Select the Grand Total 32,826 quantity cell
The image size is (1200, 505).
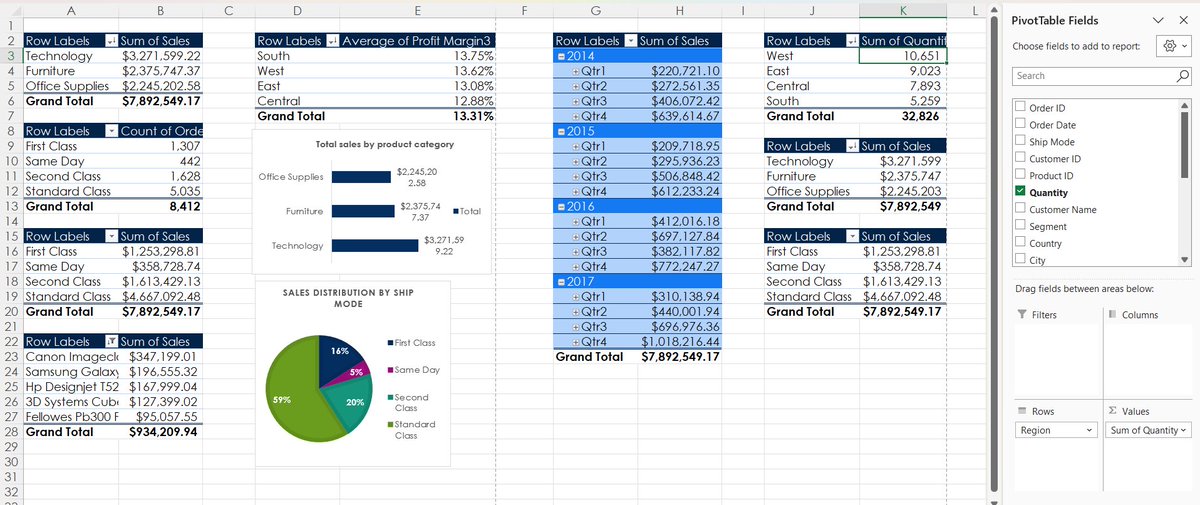pos(903,116)
